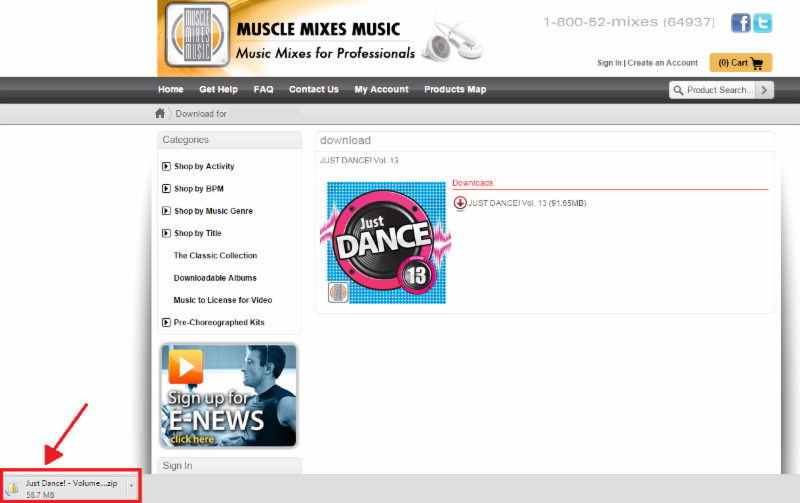Open The Classic Collection category
Screen dimensions: 800x503
tap(215, 256)
